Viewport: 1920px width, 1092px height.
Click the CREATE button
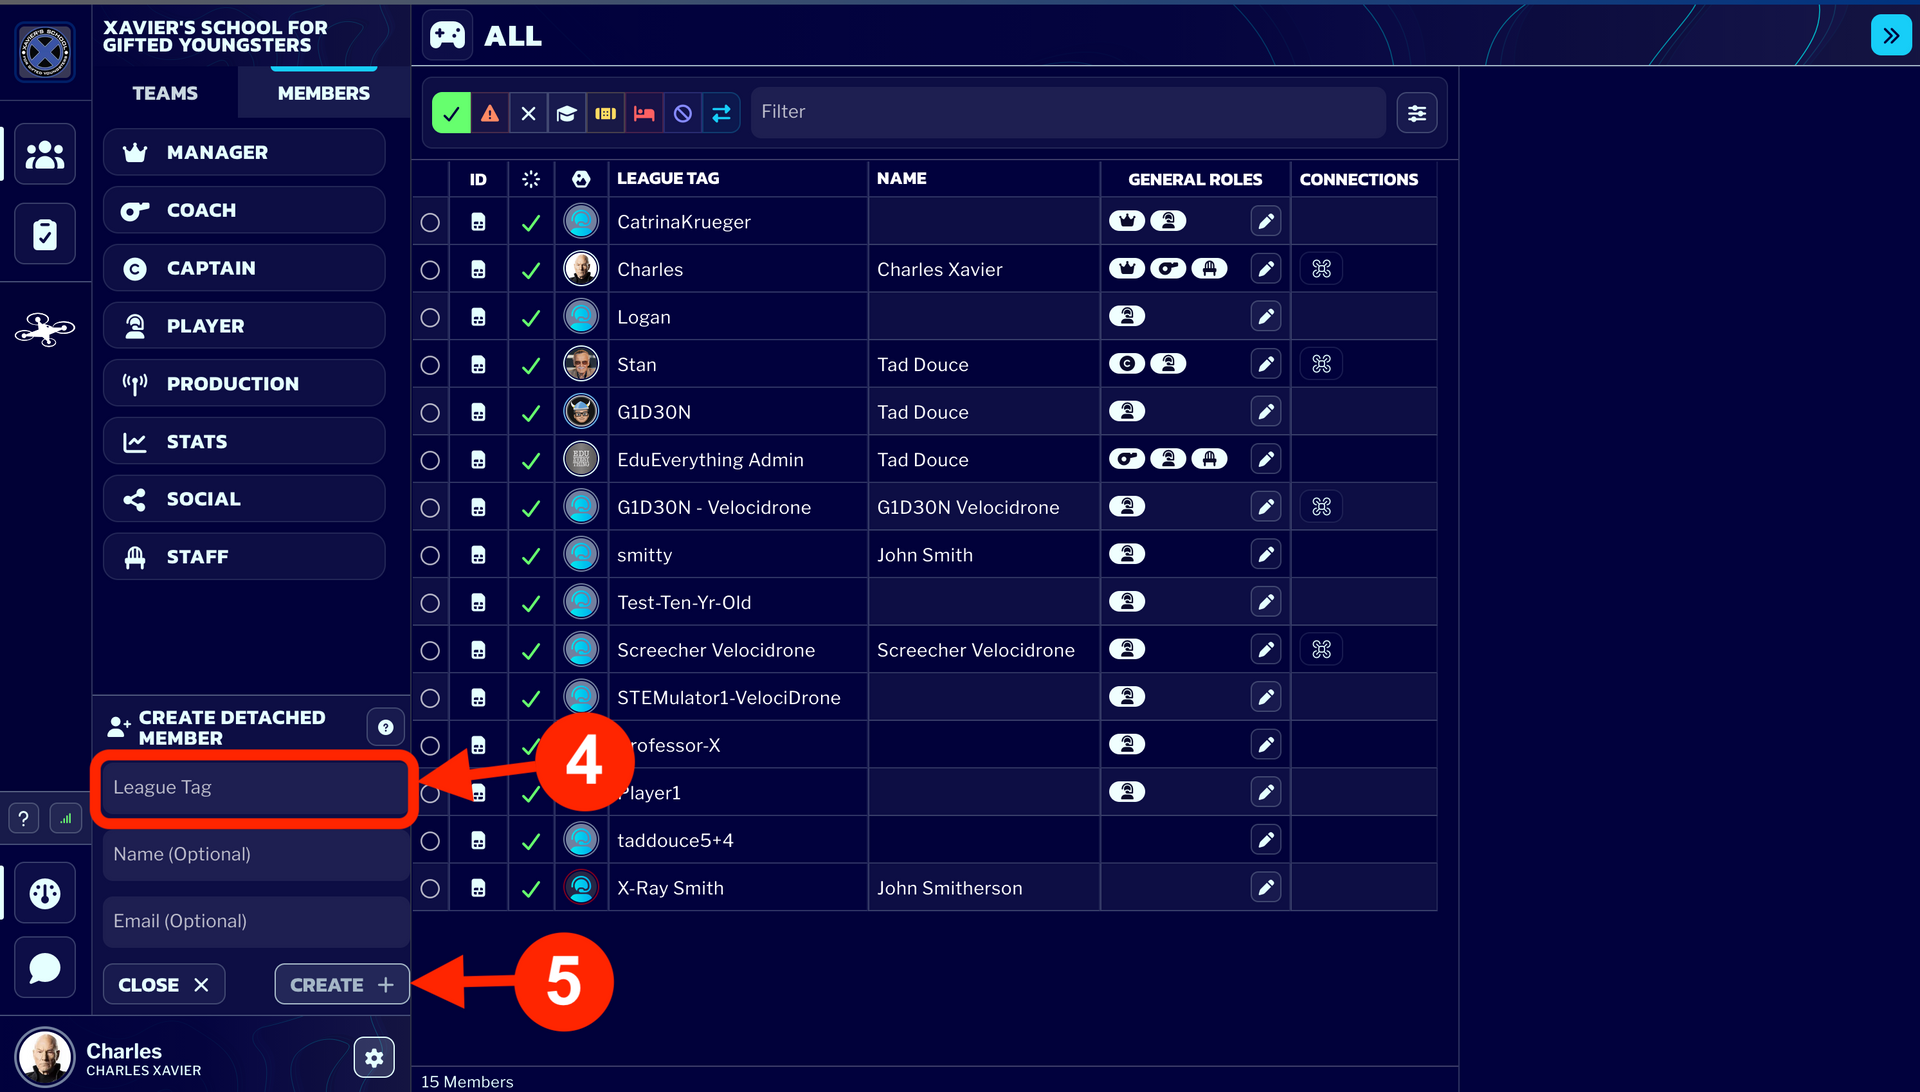pos(342,984)
